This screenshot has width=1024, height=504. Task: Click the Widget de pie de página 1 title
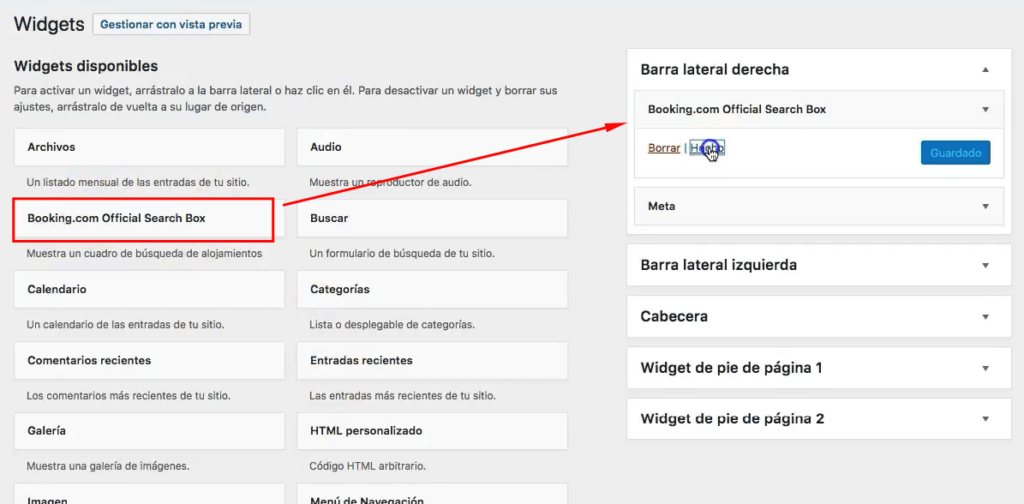[731, 368]
